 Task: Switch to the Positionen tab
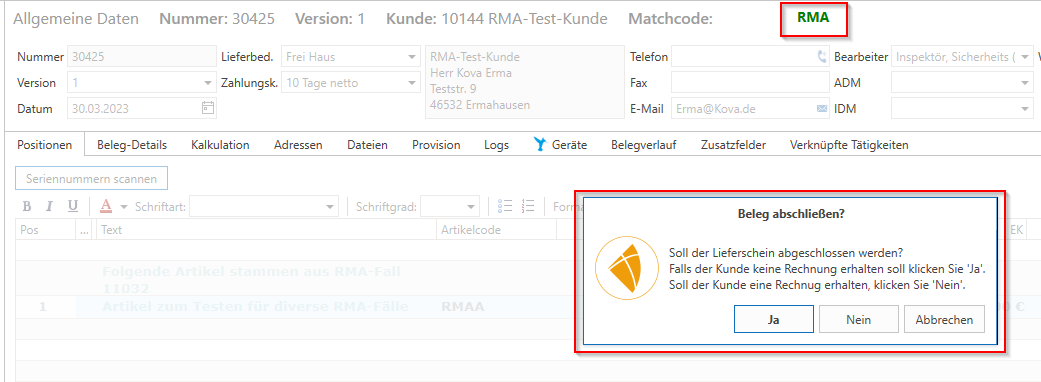tap(44, 145)
